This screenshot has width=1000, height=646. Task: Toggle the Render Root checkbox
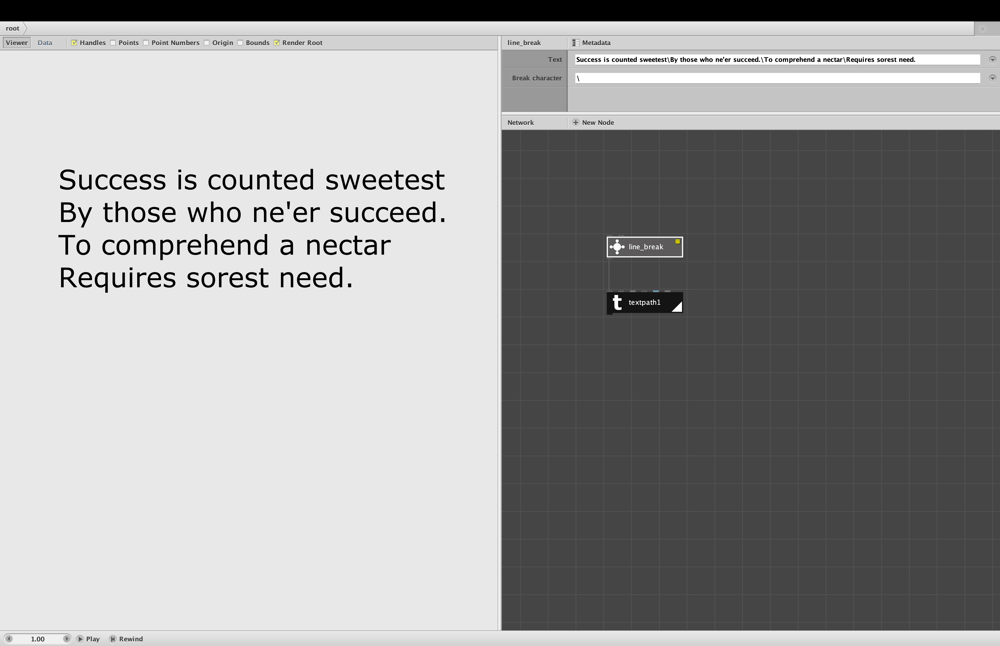(277, 43)
